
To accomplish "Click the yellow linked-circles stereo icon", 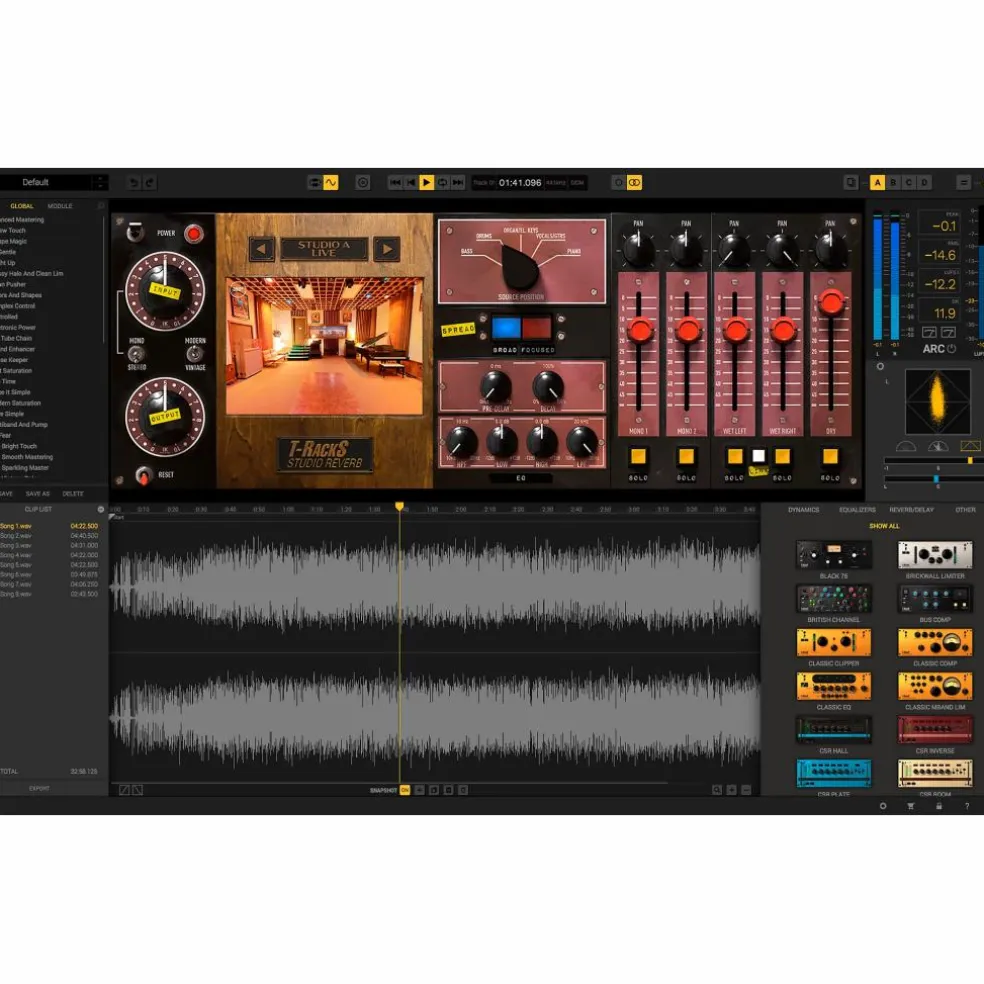I will tap(634, 183).
